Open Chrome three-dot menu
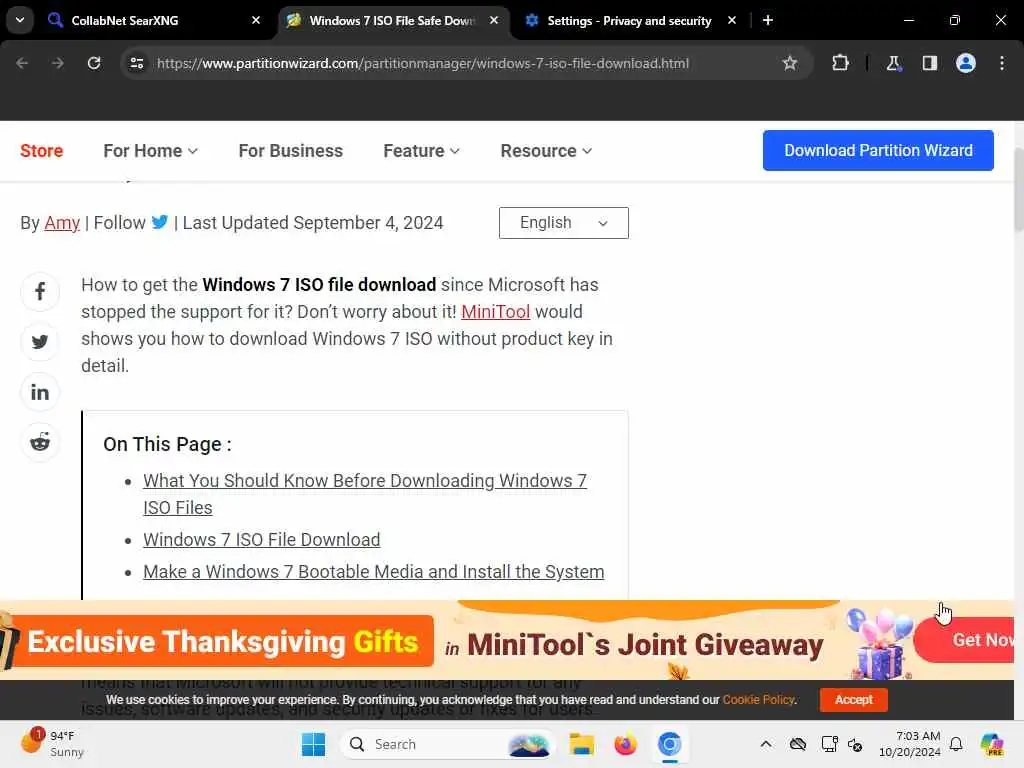Image resolution: width=1024 pixels, height=768 pixels. pos(1002,63)
